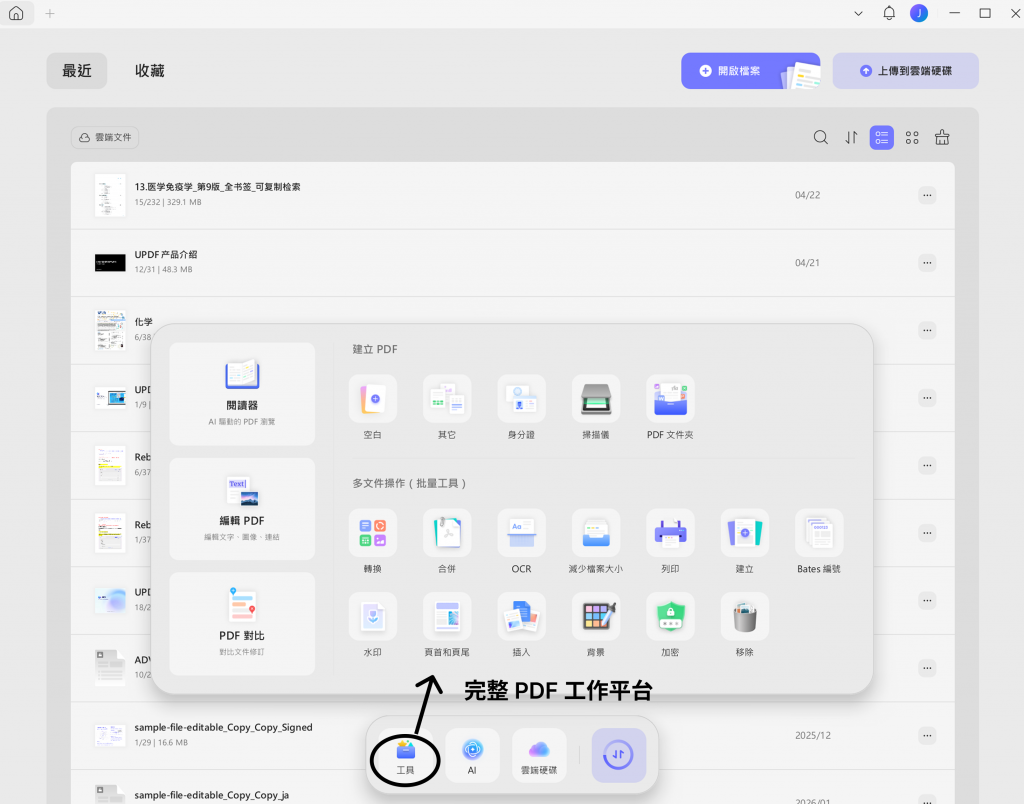Viewport: 1024px width, 804px height.
Task: Open the 掃描儀 scanner tool
Action: pyautogui.click(x=596, y=398)
